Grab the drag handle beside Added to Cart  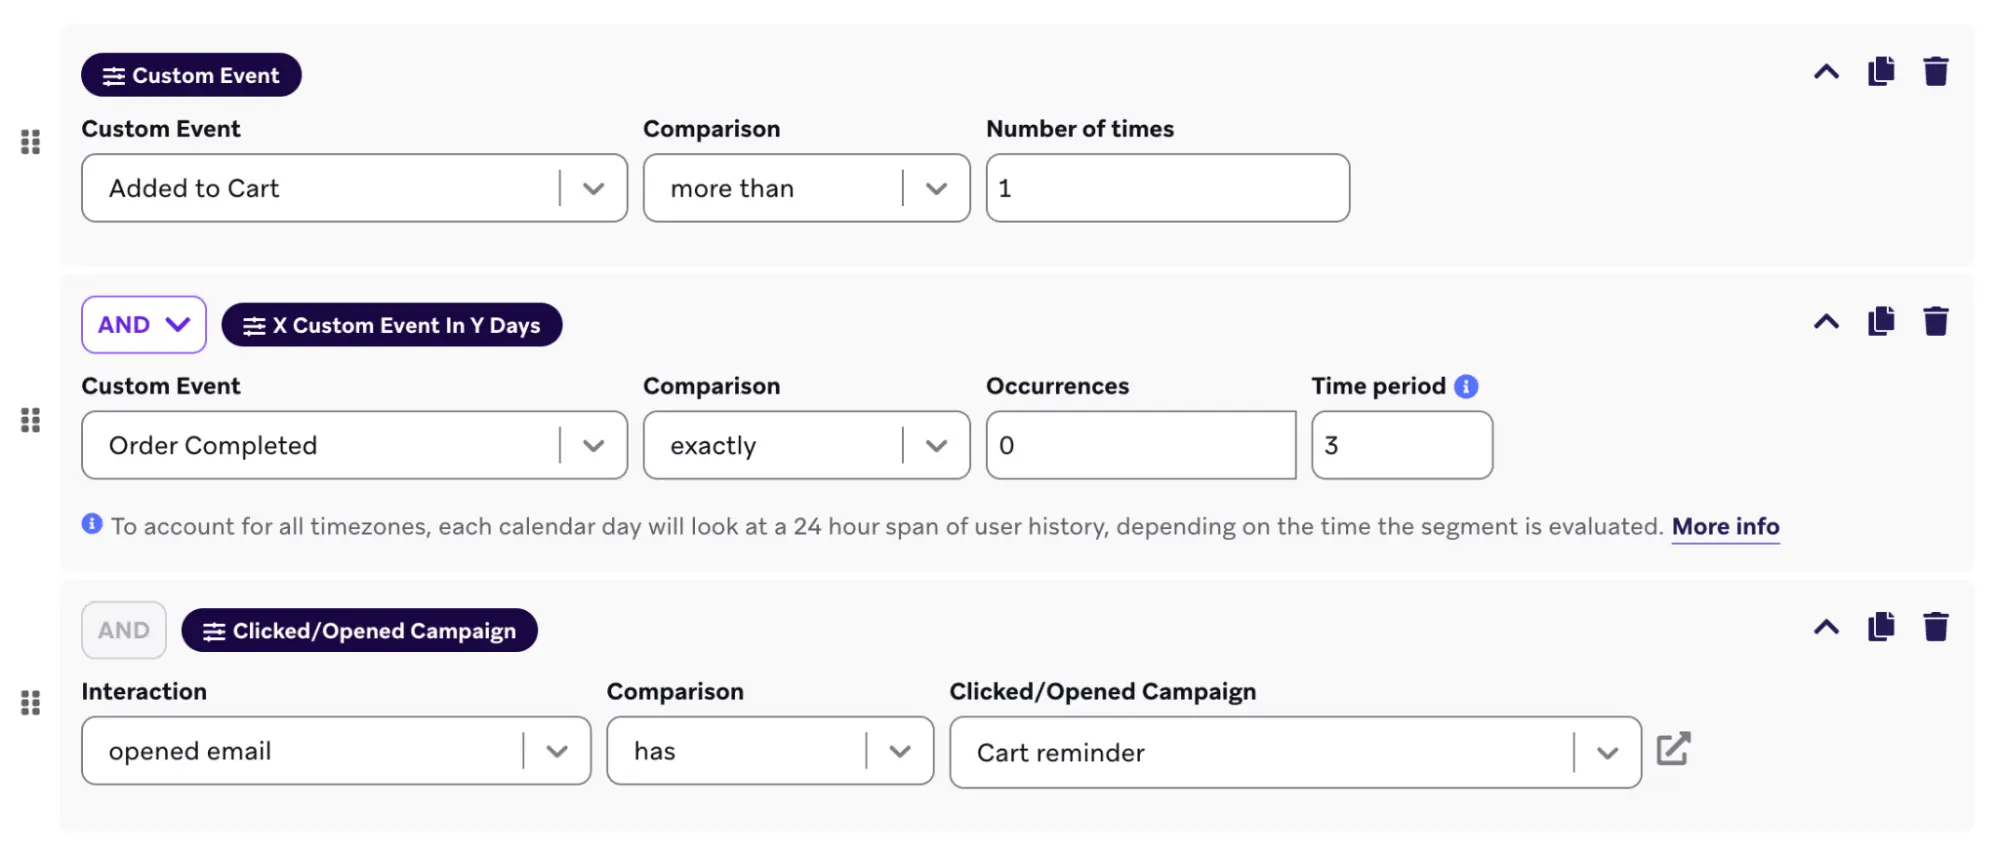pos(31,143)
